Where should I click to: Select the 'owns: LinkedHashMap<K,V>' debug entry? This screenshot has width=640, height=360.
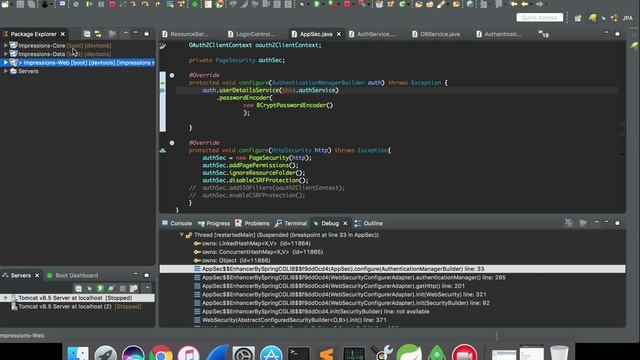pyautogui.click(x=252, y=244)
